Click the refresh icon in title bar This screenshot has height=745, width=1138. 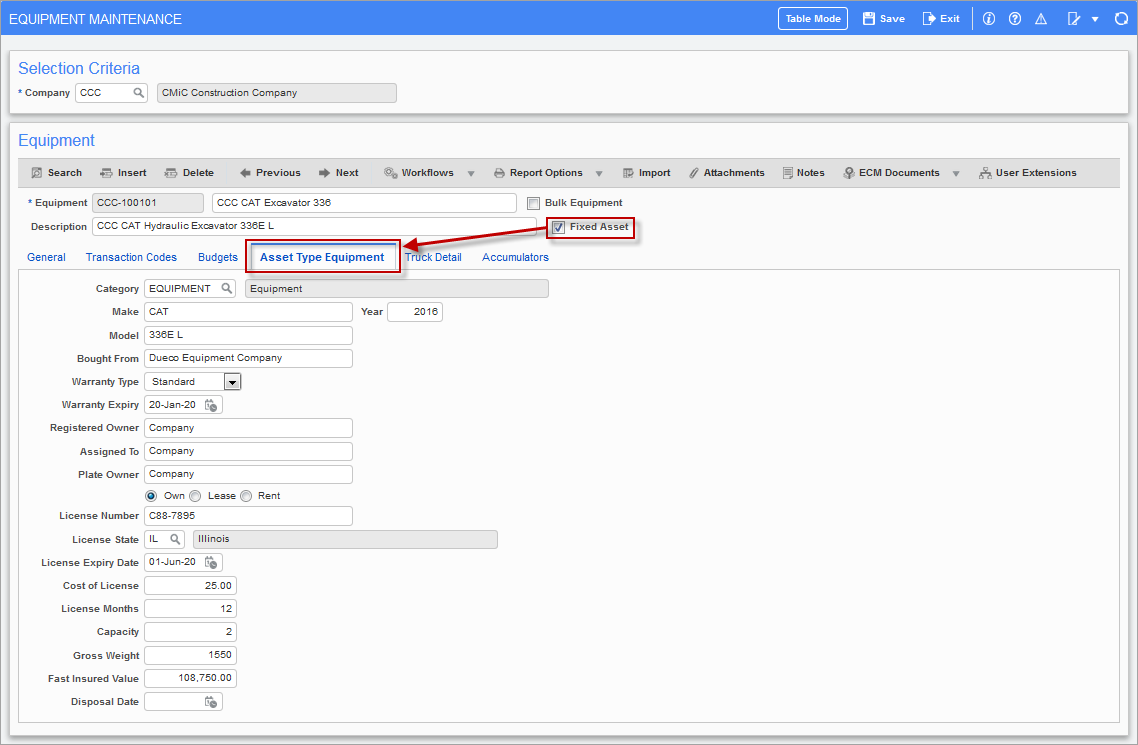point(1120,19)
